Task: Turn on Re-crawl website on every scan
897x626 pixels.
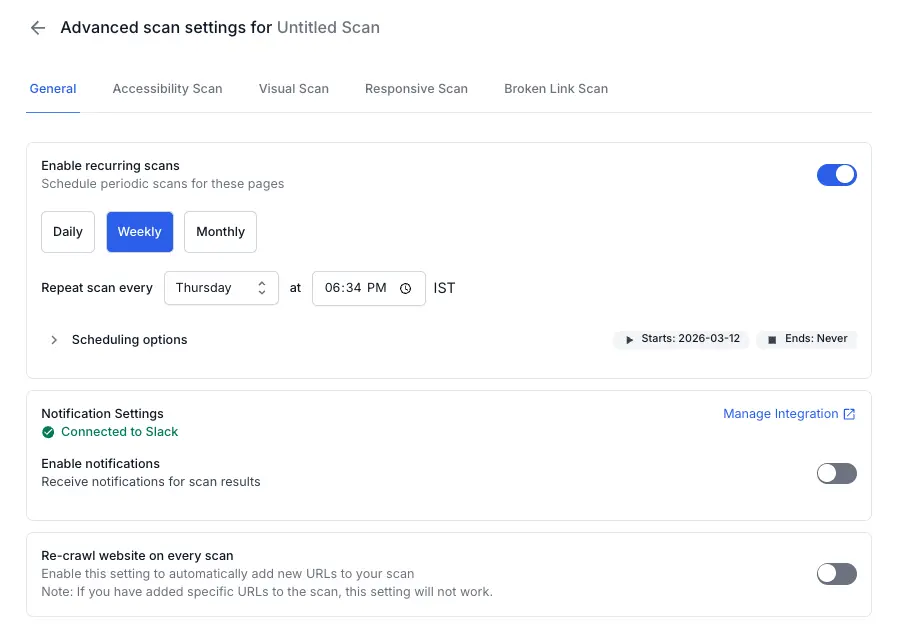Action: [x=836, y=573]
